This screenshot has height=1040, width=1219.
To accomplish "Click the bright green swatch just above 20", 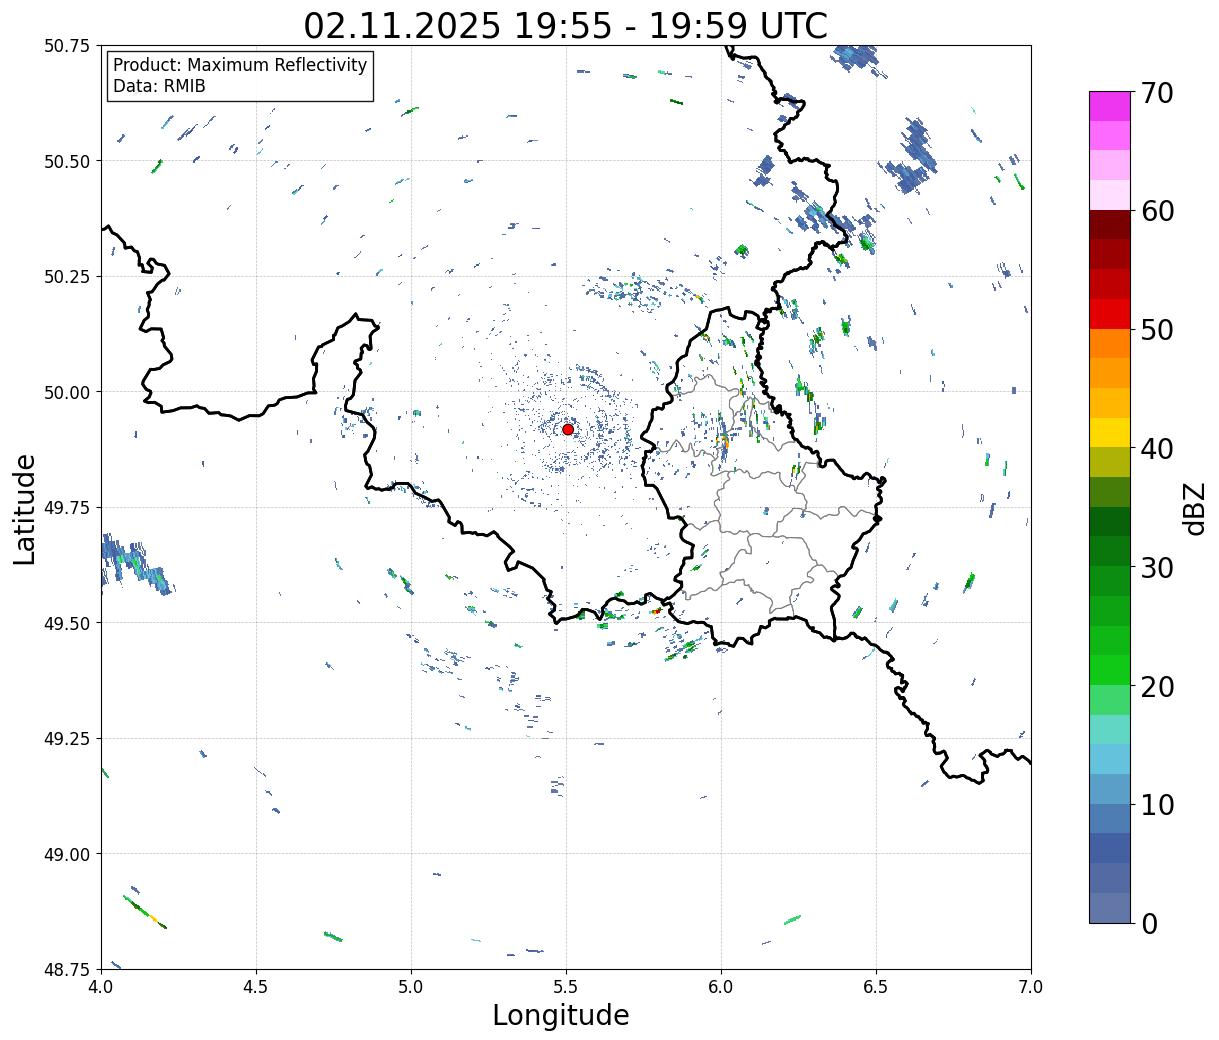I will click(1110, 670).
